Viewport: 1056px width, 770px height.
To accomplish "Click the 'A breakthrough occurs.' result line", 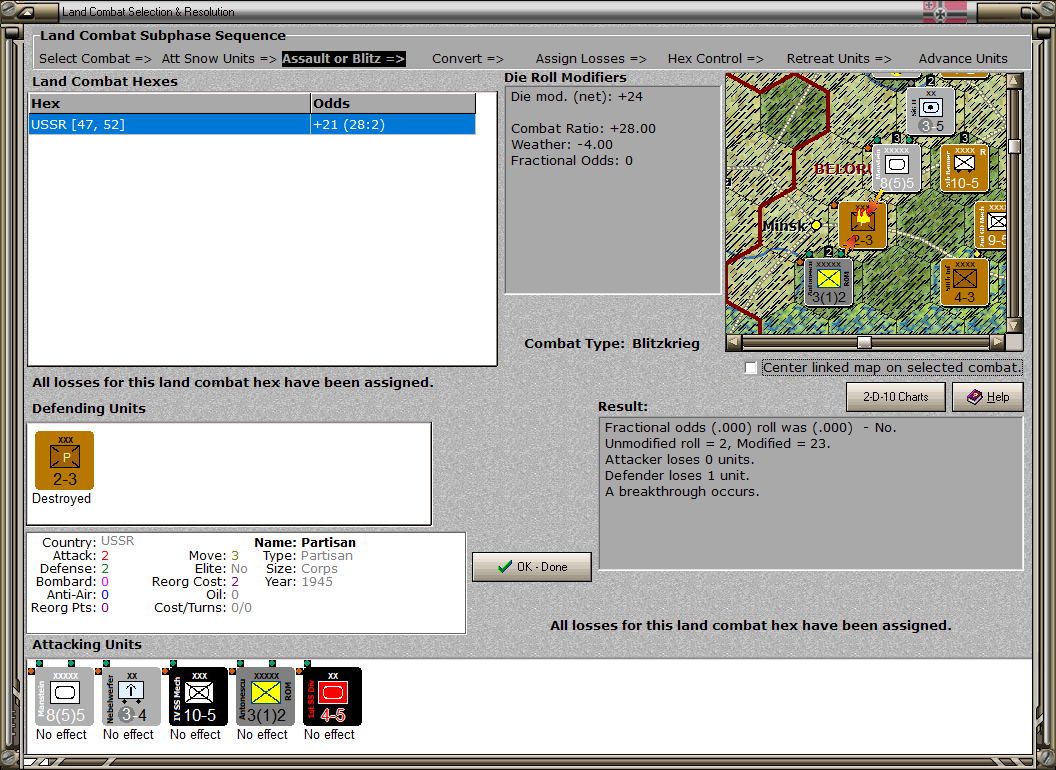I will [682, 492].
